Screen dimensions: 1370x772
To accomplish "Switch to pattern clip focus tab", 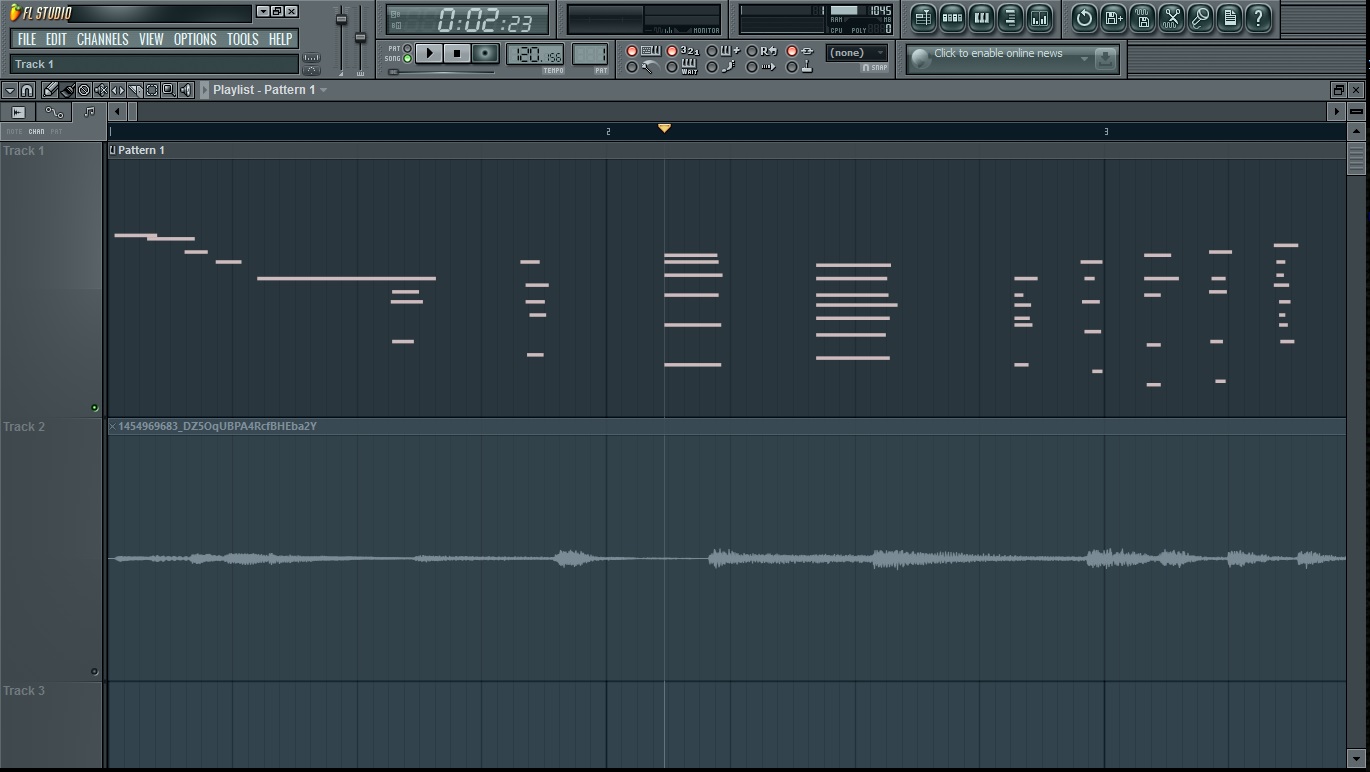I will pyautogui.click(x=89, y=112).
